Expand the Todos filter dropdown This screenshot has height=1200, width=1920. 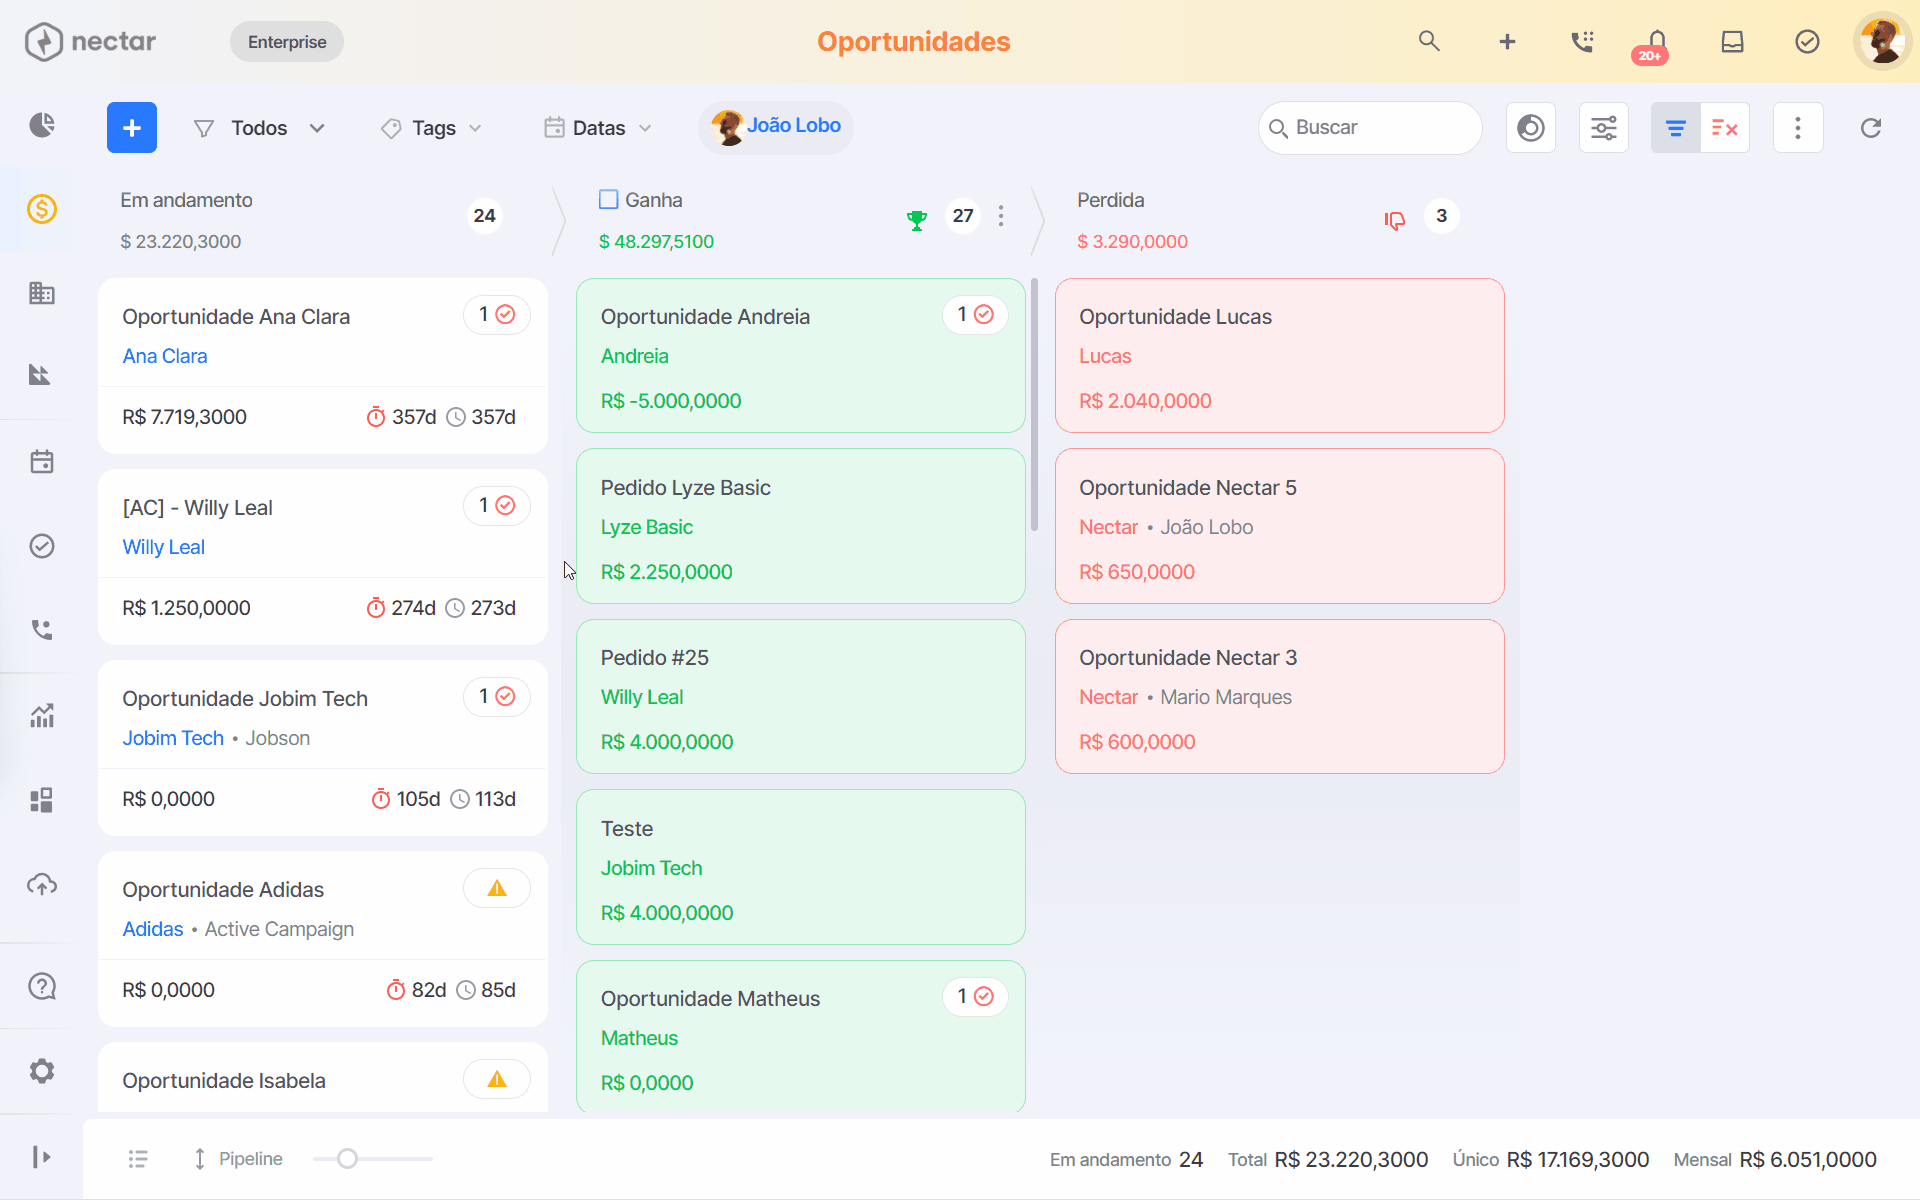click(260, 128)
